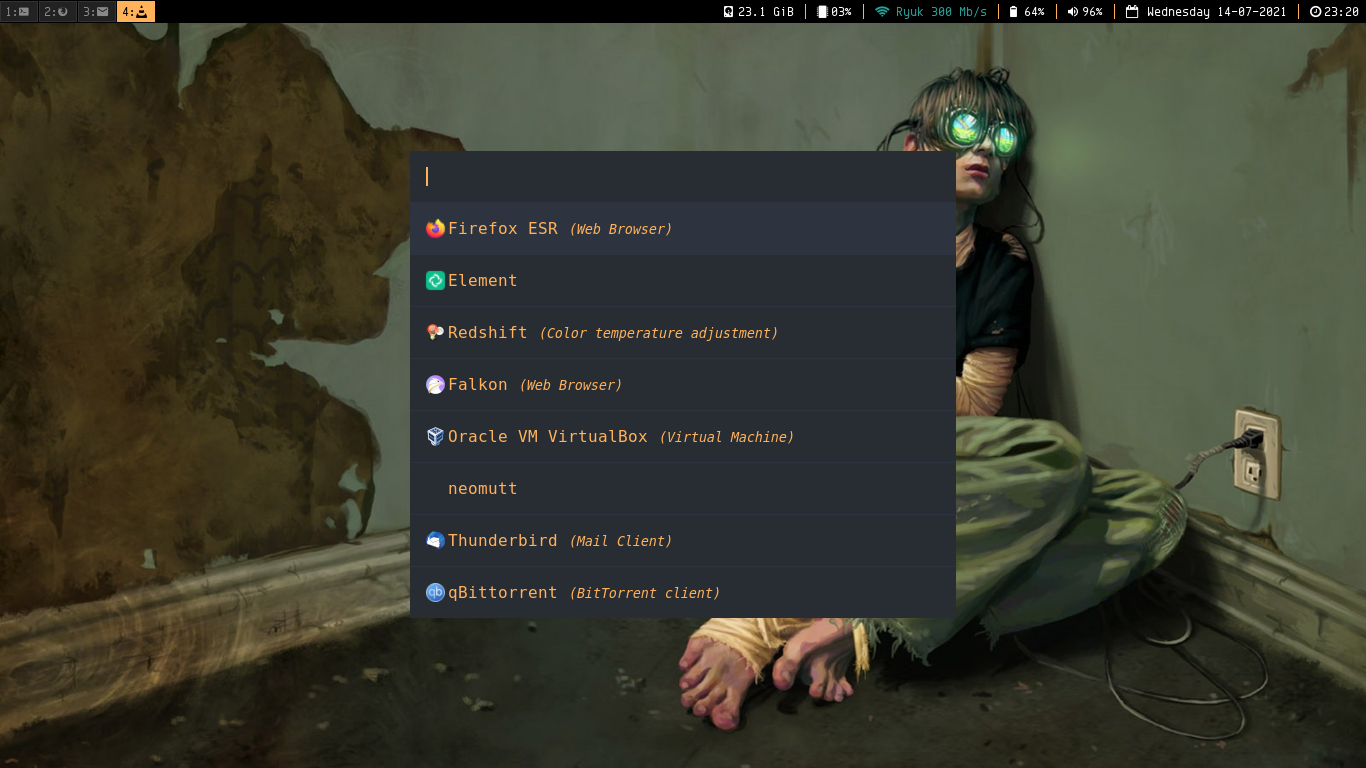Click the 'Ryuk 300 Mb/s' network text
Screen dimensions: 1366x768
click(941, 12)
